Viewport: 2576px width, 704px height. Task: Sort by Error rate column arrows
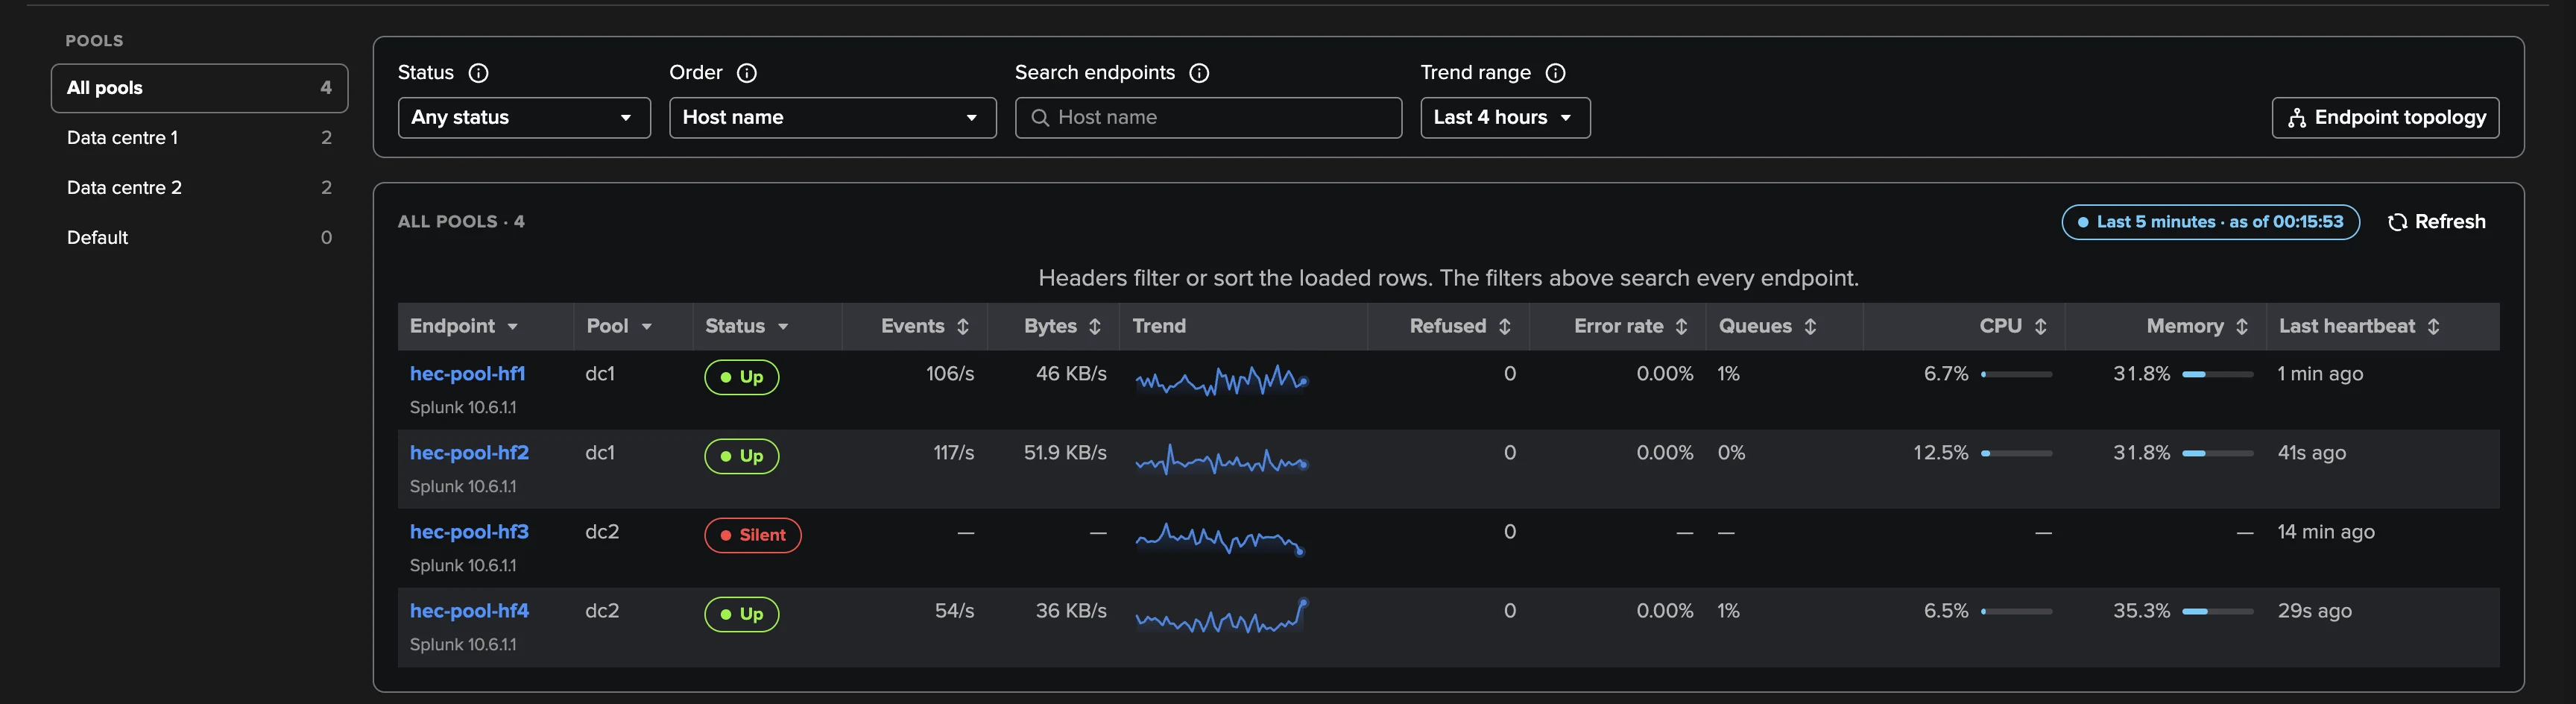1682,326
